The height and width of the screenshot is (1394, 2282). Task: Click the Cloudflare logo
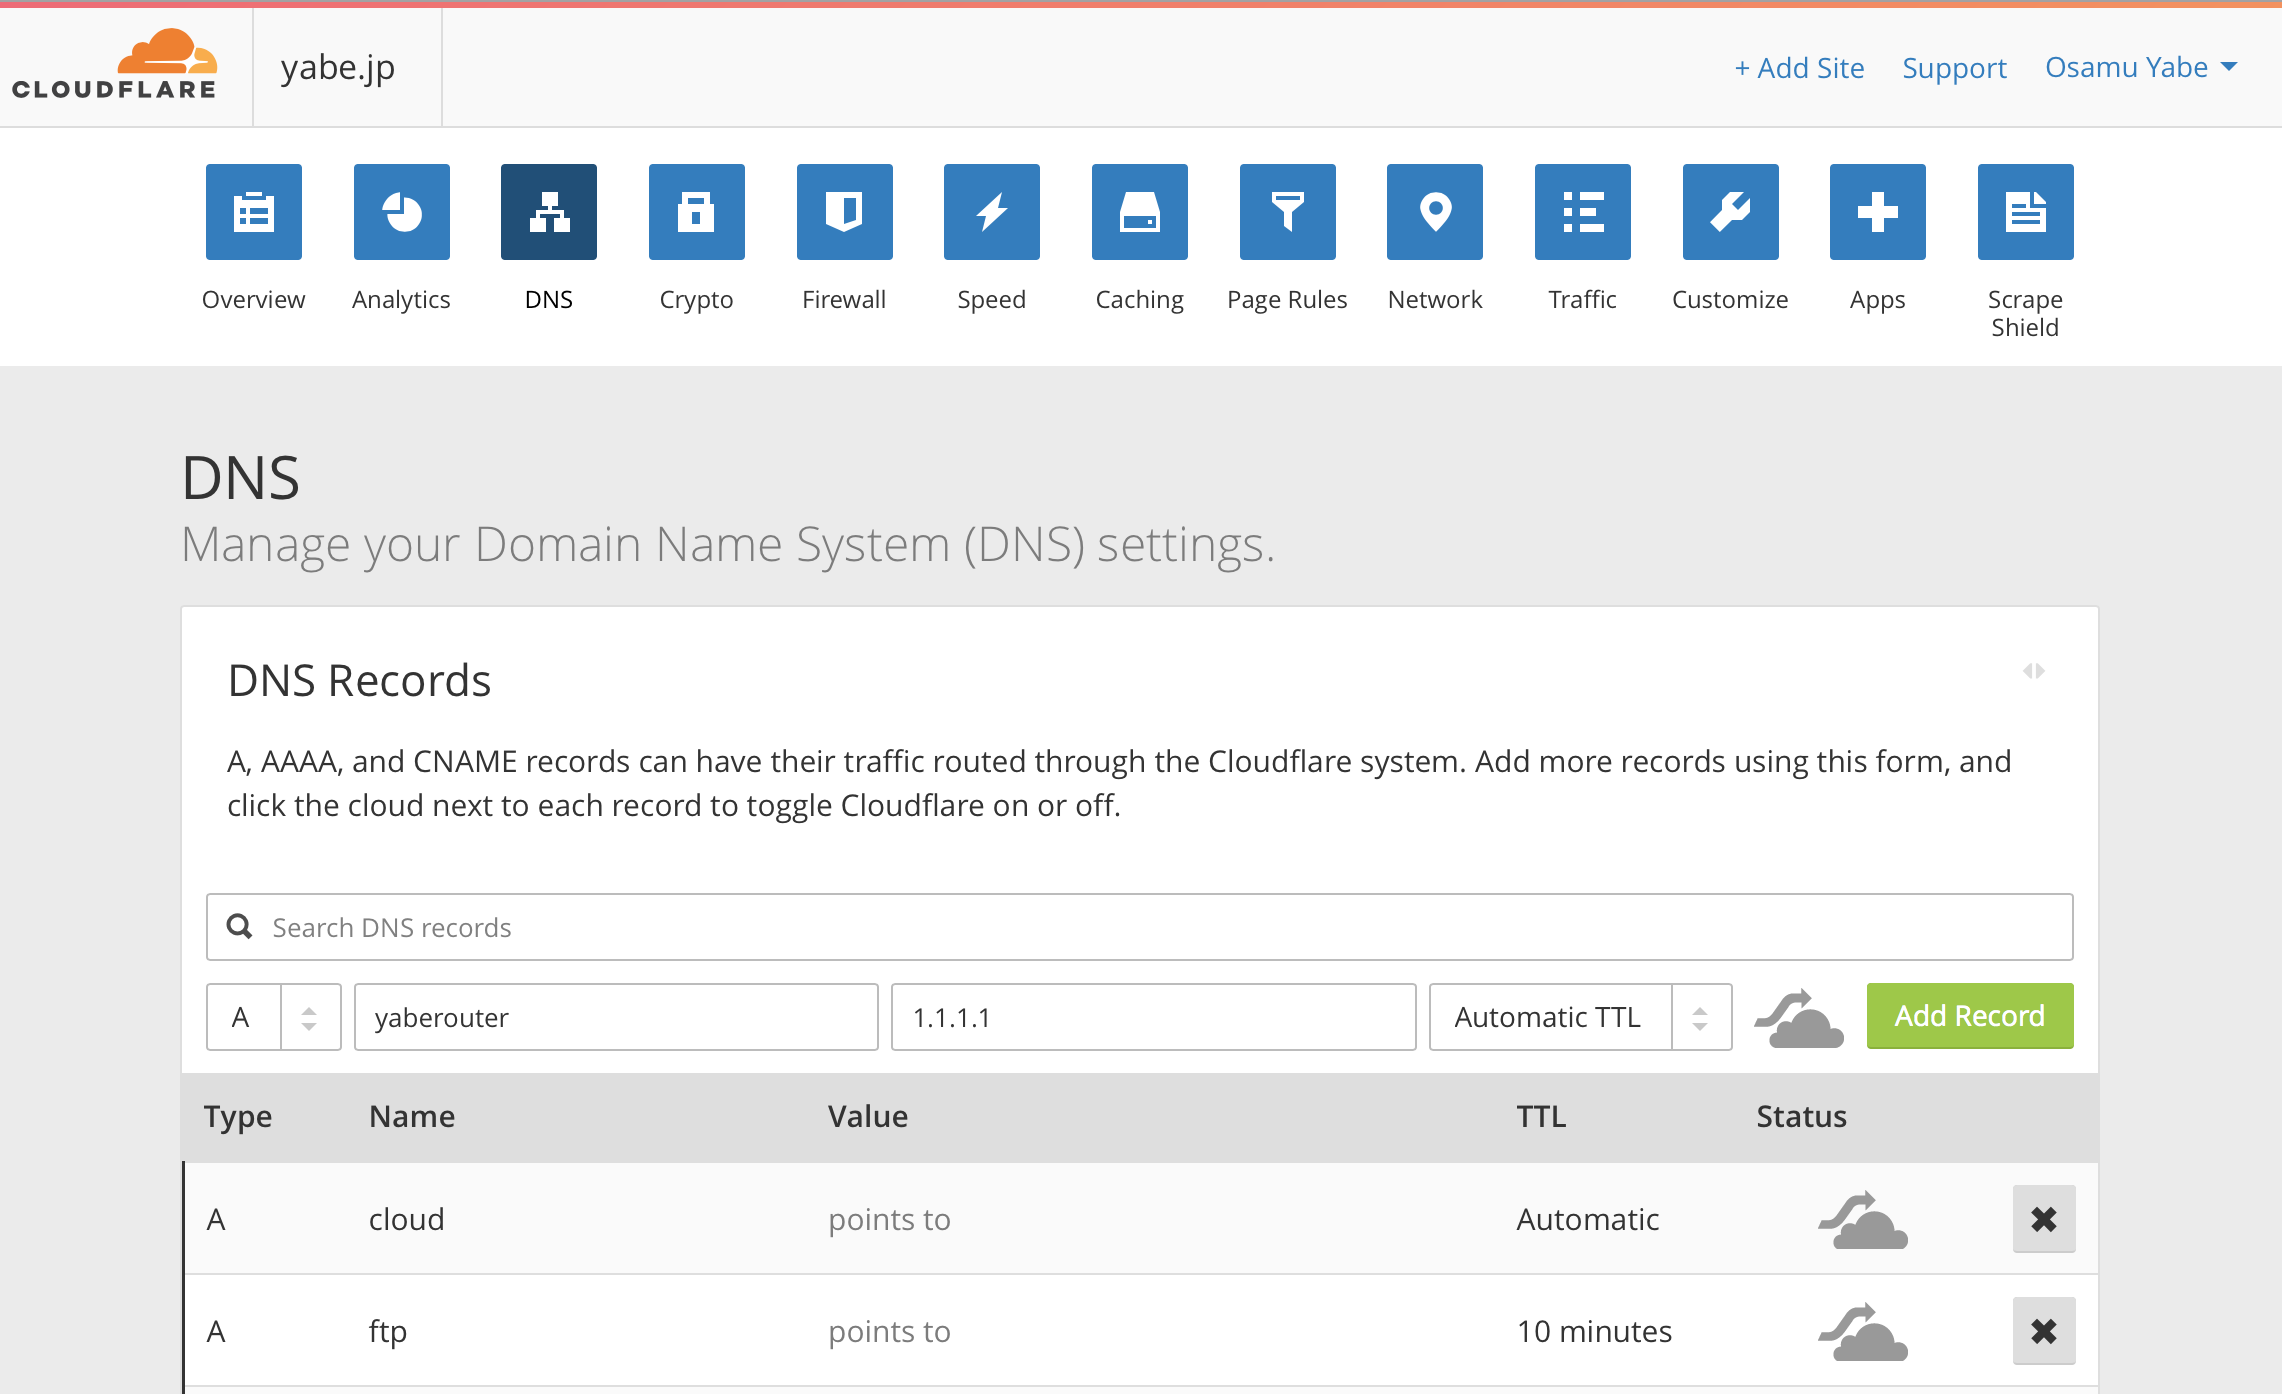click(115, 65)
